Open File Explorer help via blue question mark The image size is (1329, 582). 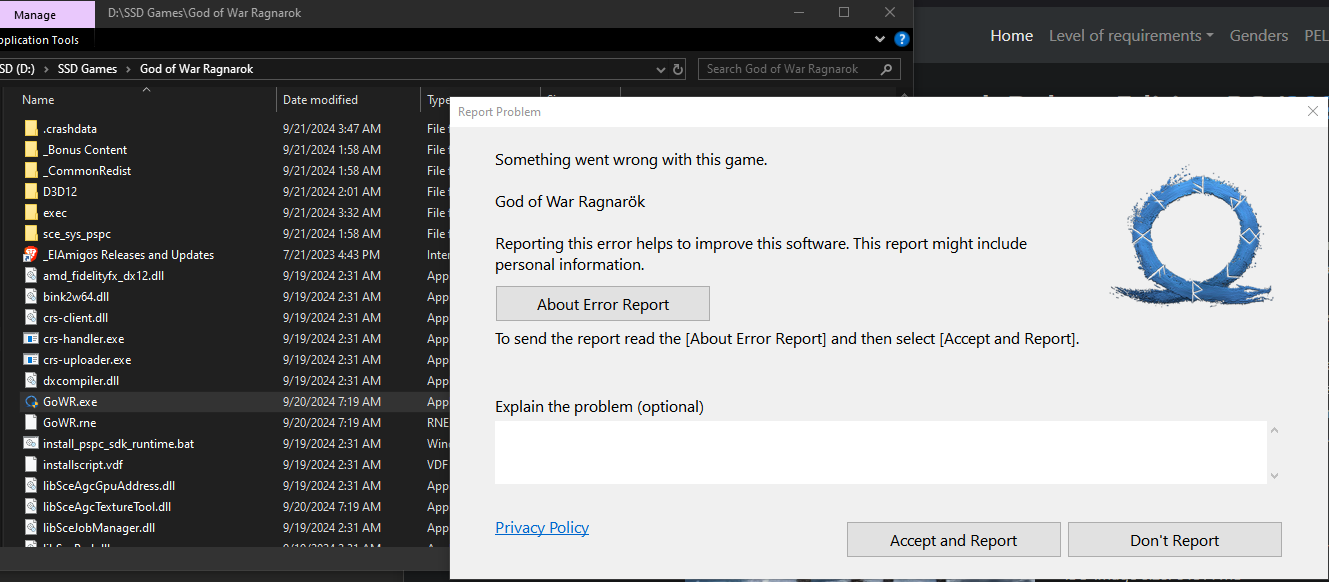point(902,40)
